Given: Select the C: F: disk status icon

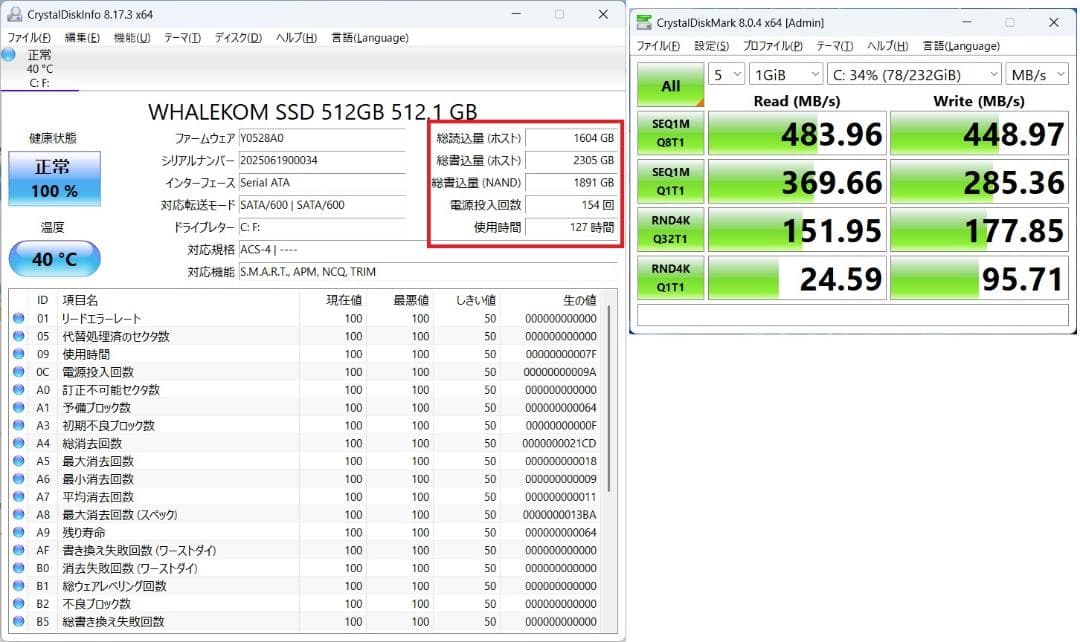Looking at the screenshot, I should 9,55.
